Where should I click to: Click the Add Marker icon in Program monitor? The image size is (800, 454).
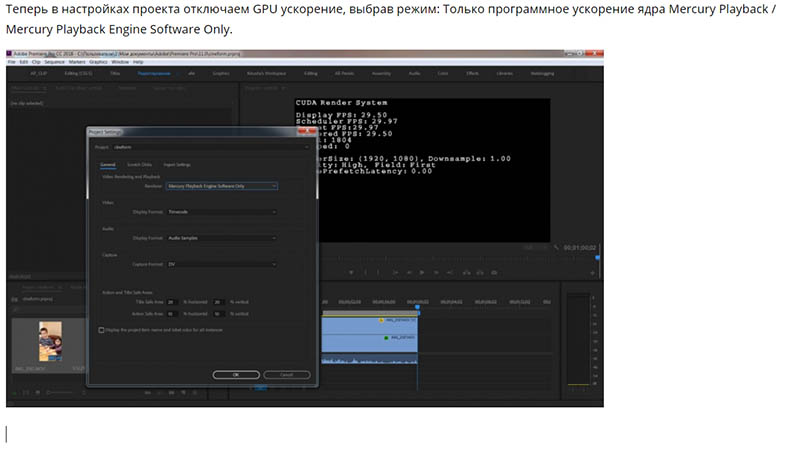tap(351, 272)
